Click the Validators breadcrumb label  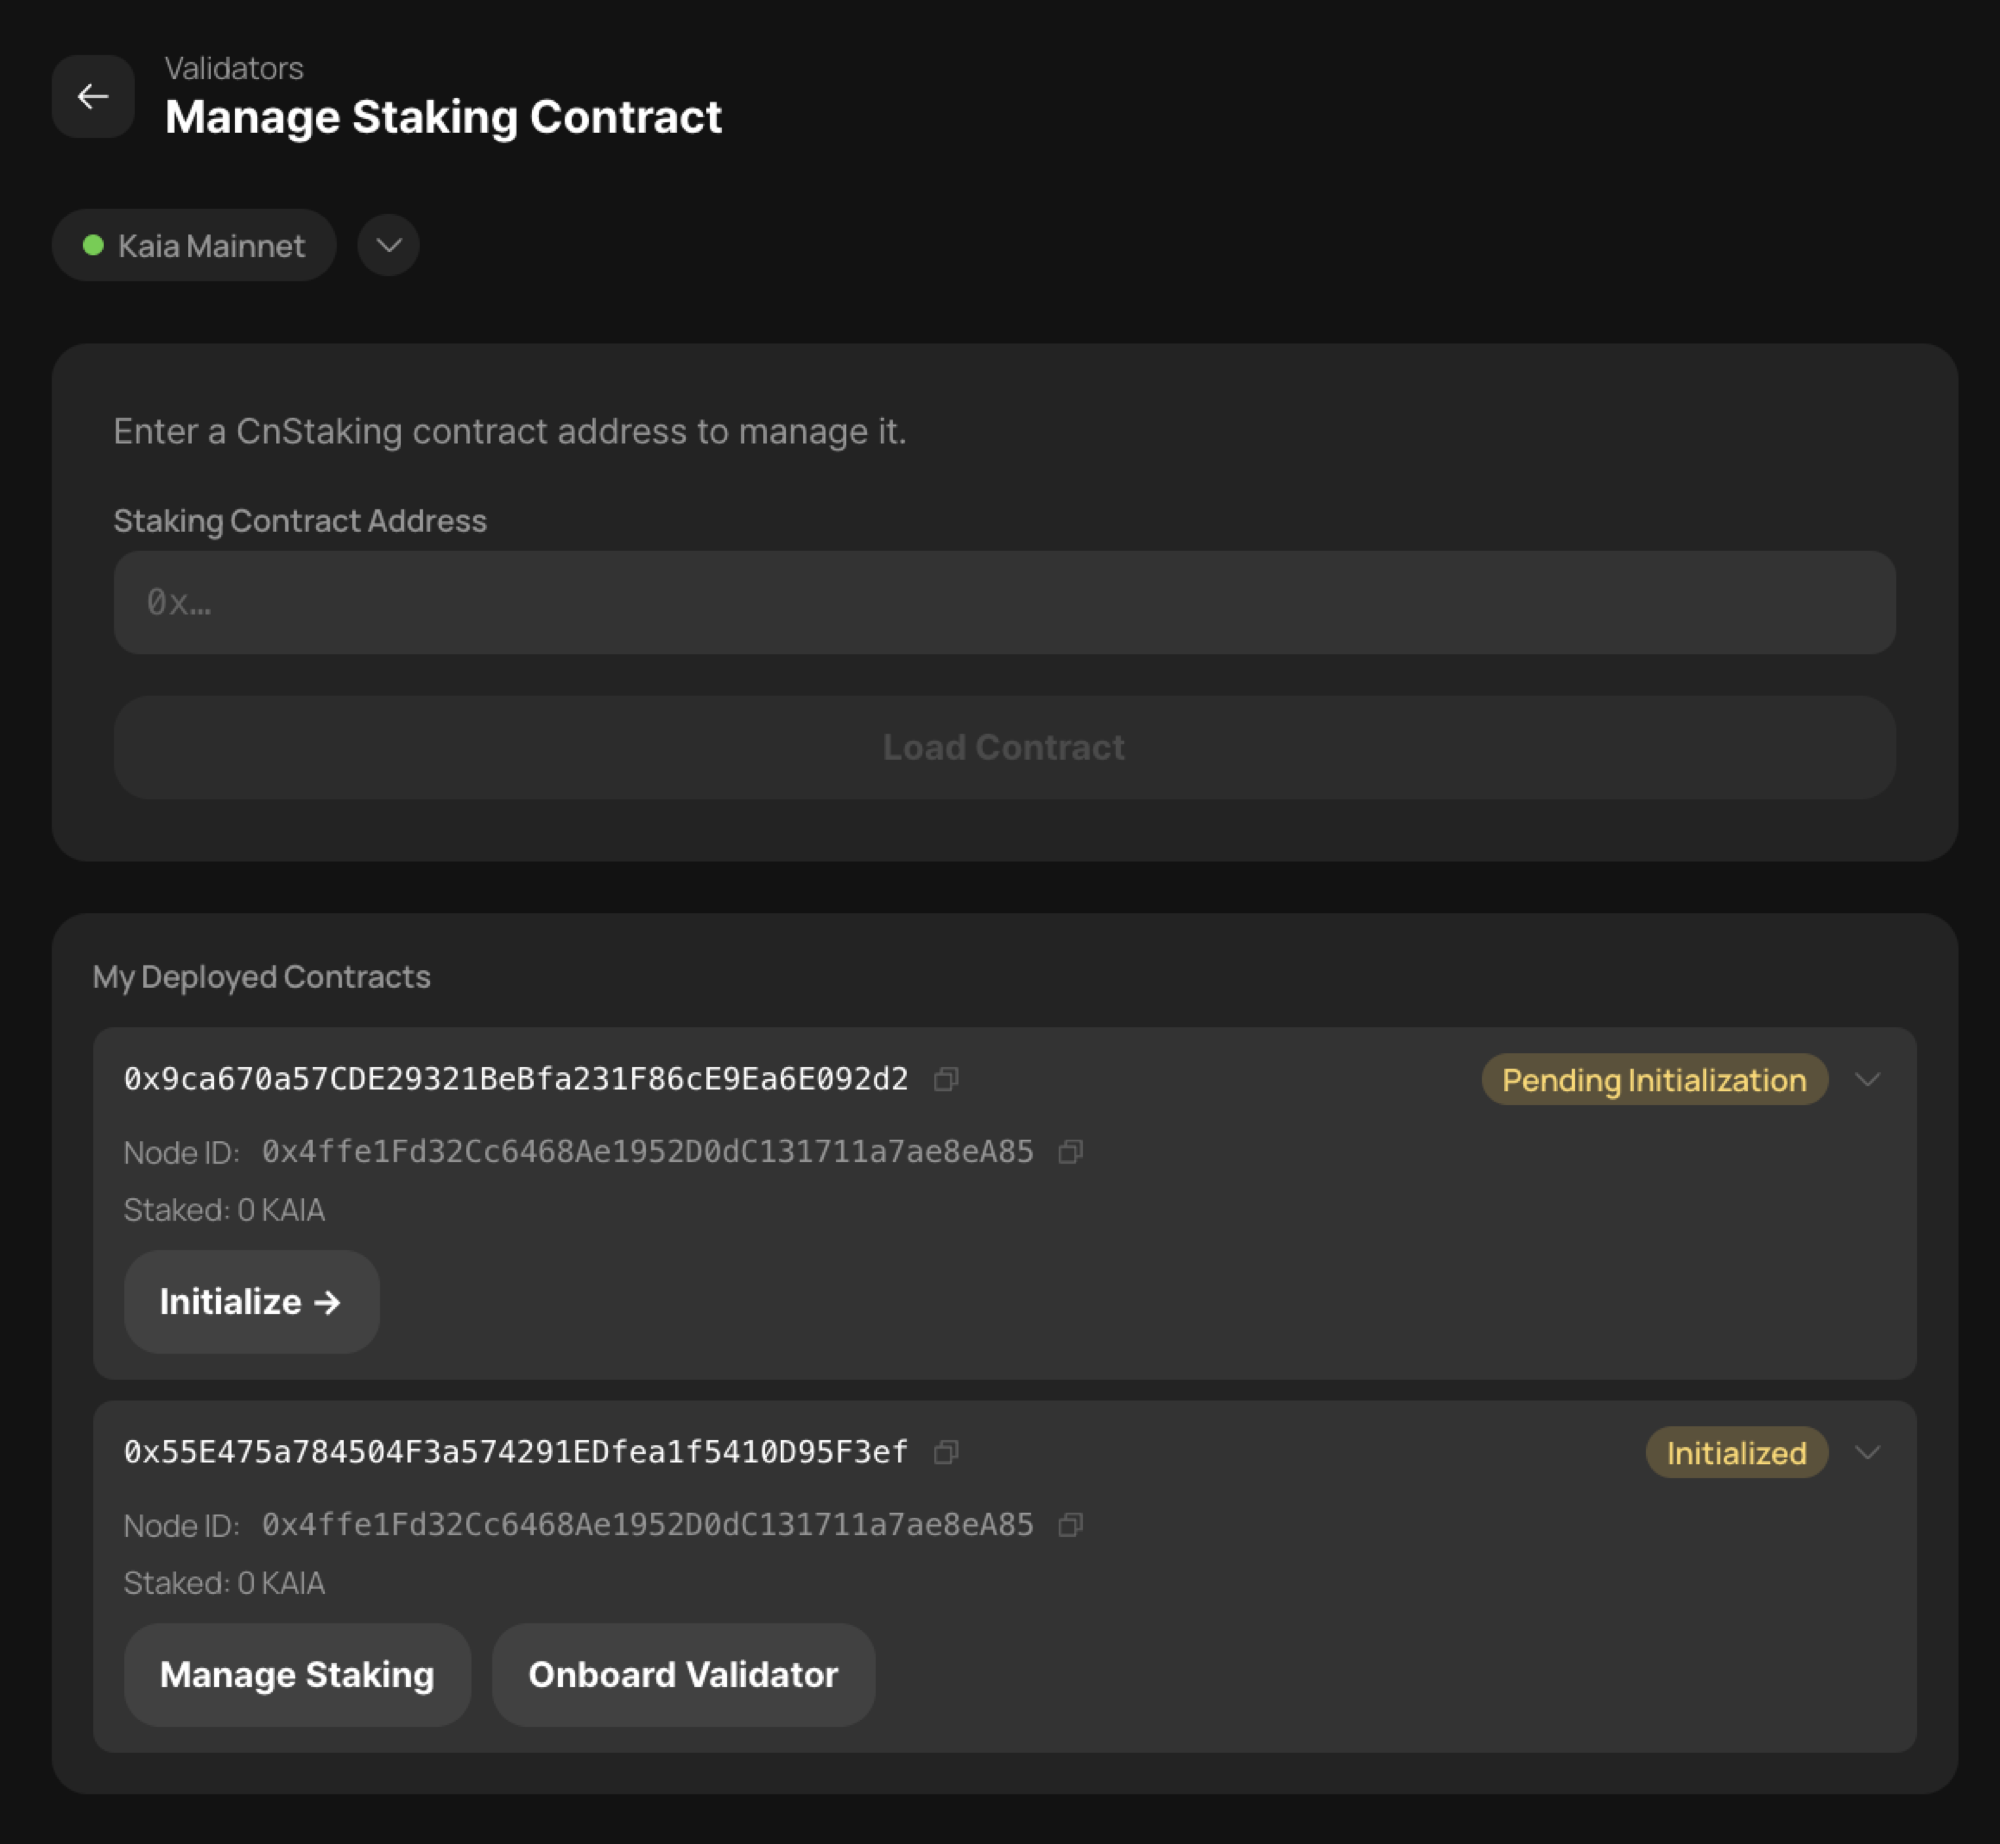(x=233, y=67)
